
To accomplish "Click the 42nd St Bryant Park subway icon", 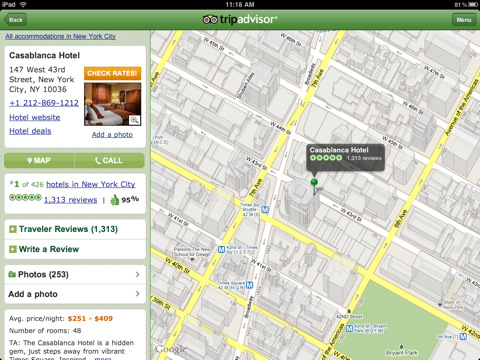I will coord(349,328).
